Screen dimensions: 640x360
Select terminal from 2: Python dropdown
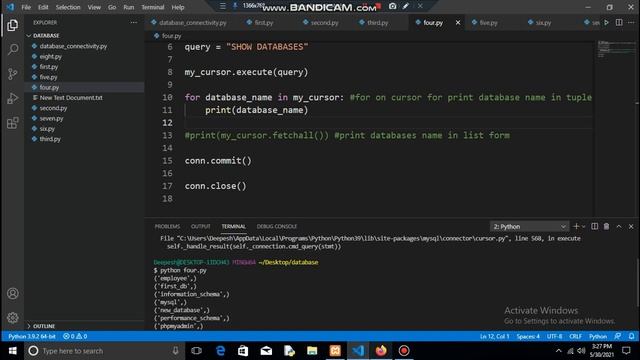(529, 226)
